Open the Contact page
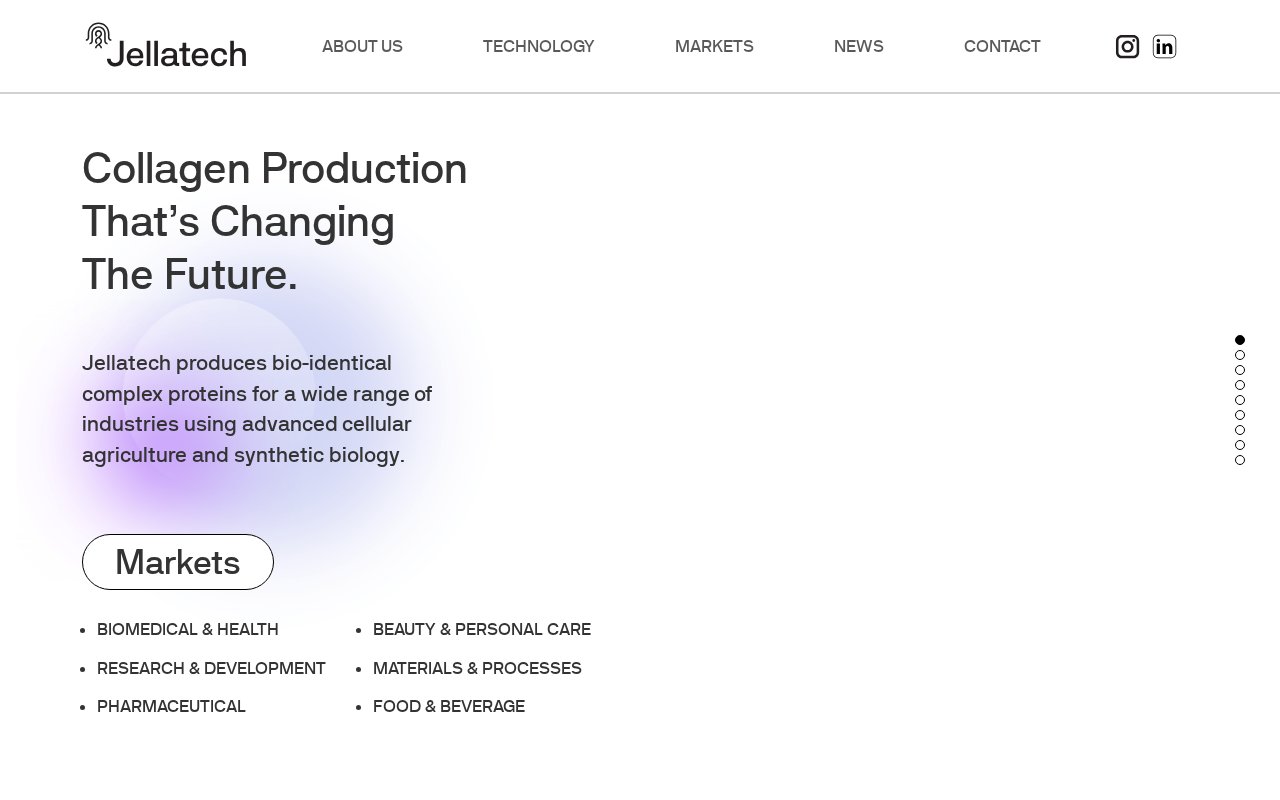The height and width of the screenshot is (800, 1280). 1002,46
